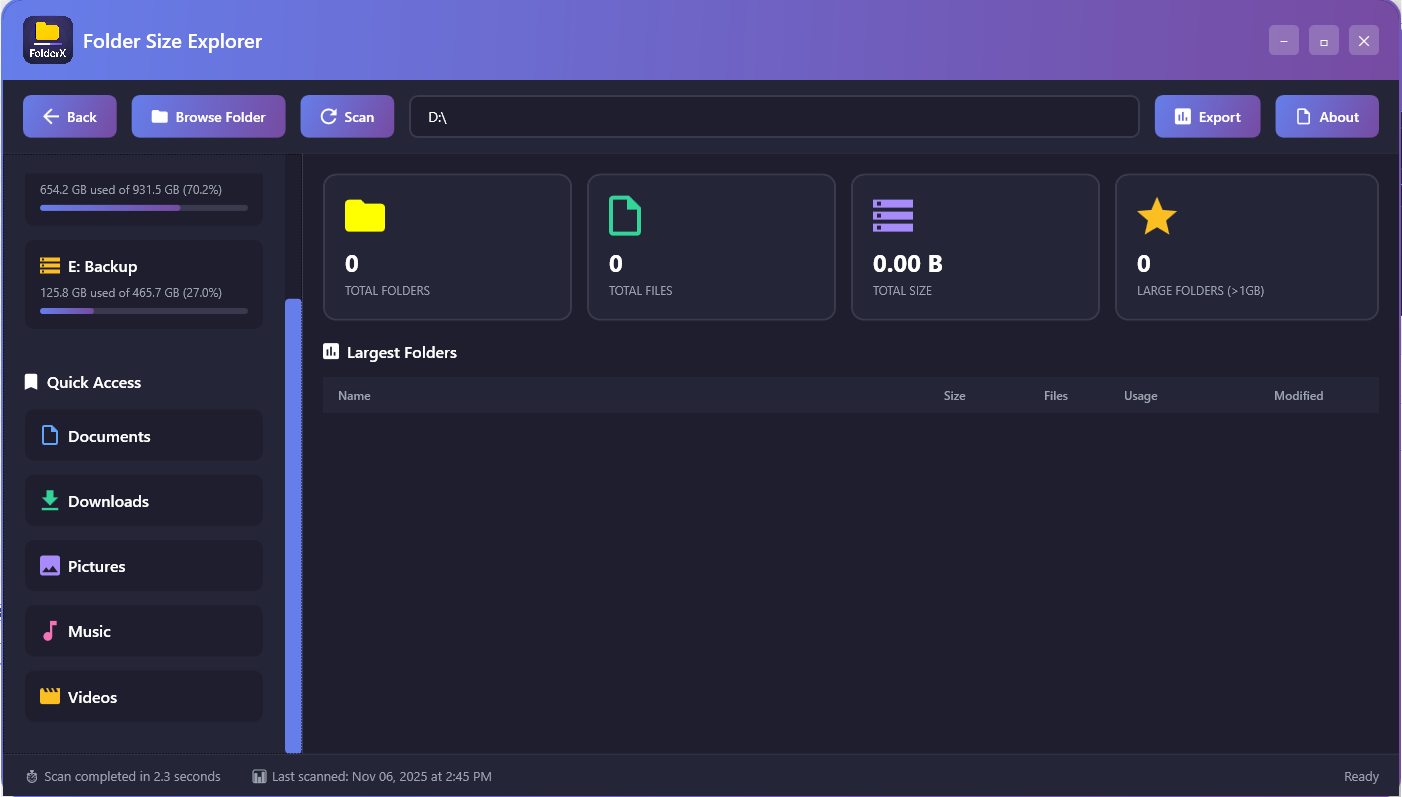Export the scan results
The height and width of the screenshot is (797, 1402).
[x=1207, y=116]
